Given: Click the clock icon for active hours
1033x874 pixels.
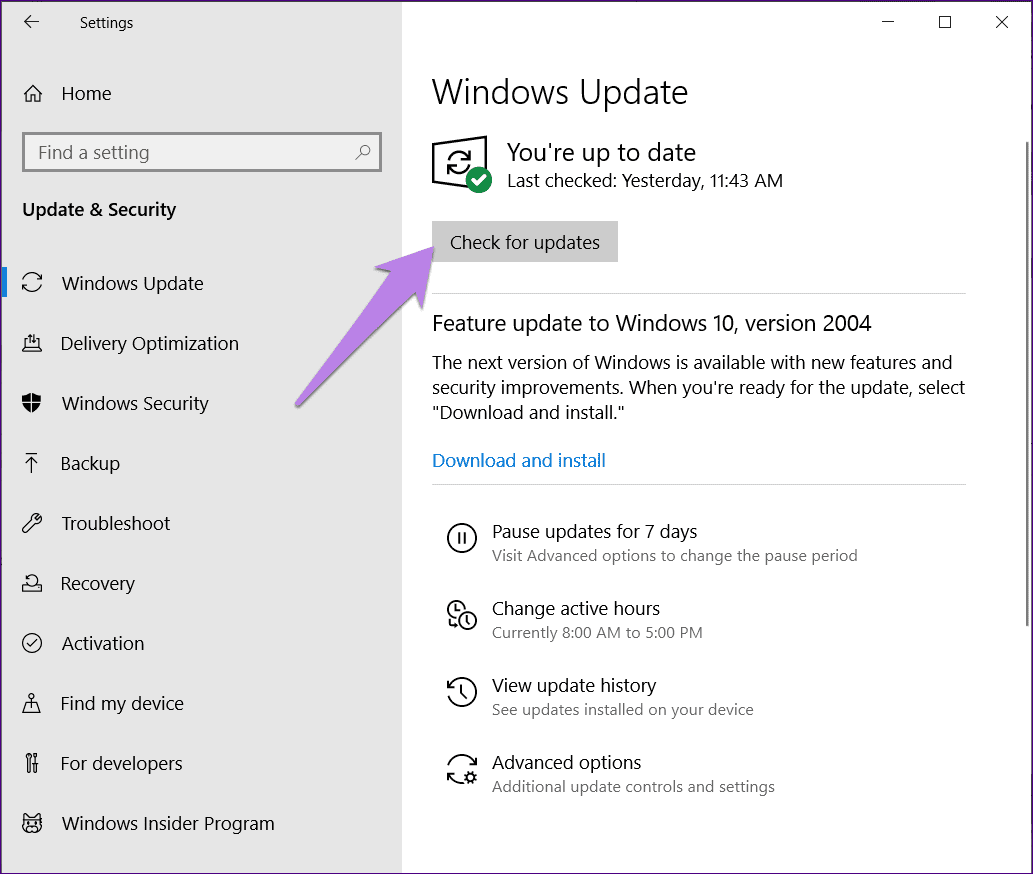Looking at the screenshot, I should coord(462,615).
